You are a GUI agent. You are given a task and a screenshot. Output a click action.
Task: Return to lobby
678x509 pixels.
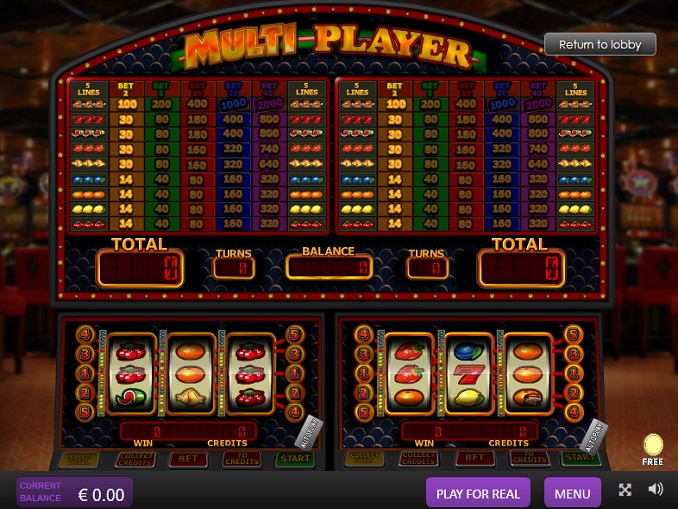coord(600,45)
